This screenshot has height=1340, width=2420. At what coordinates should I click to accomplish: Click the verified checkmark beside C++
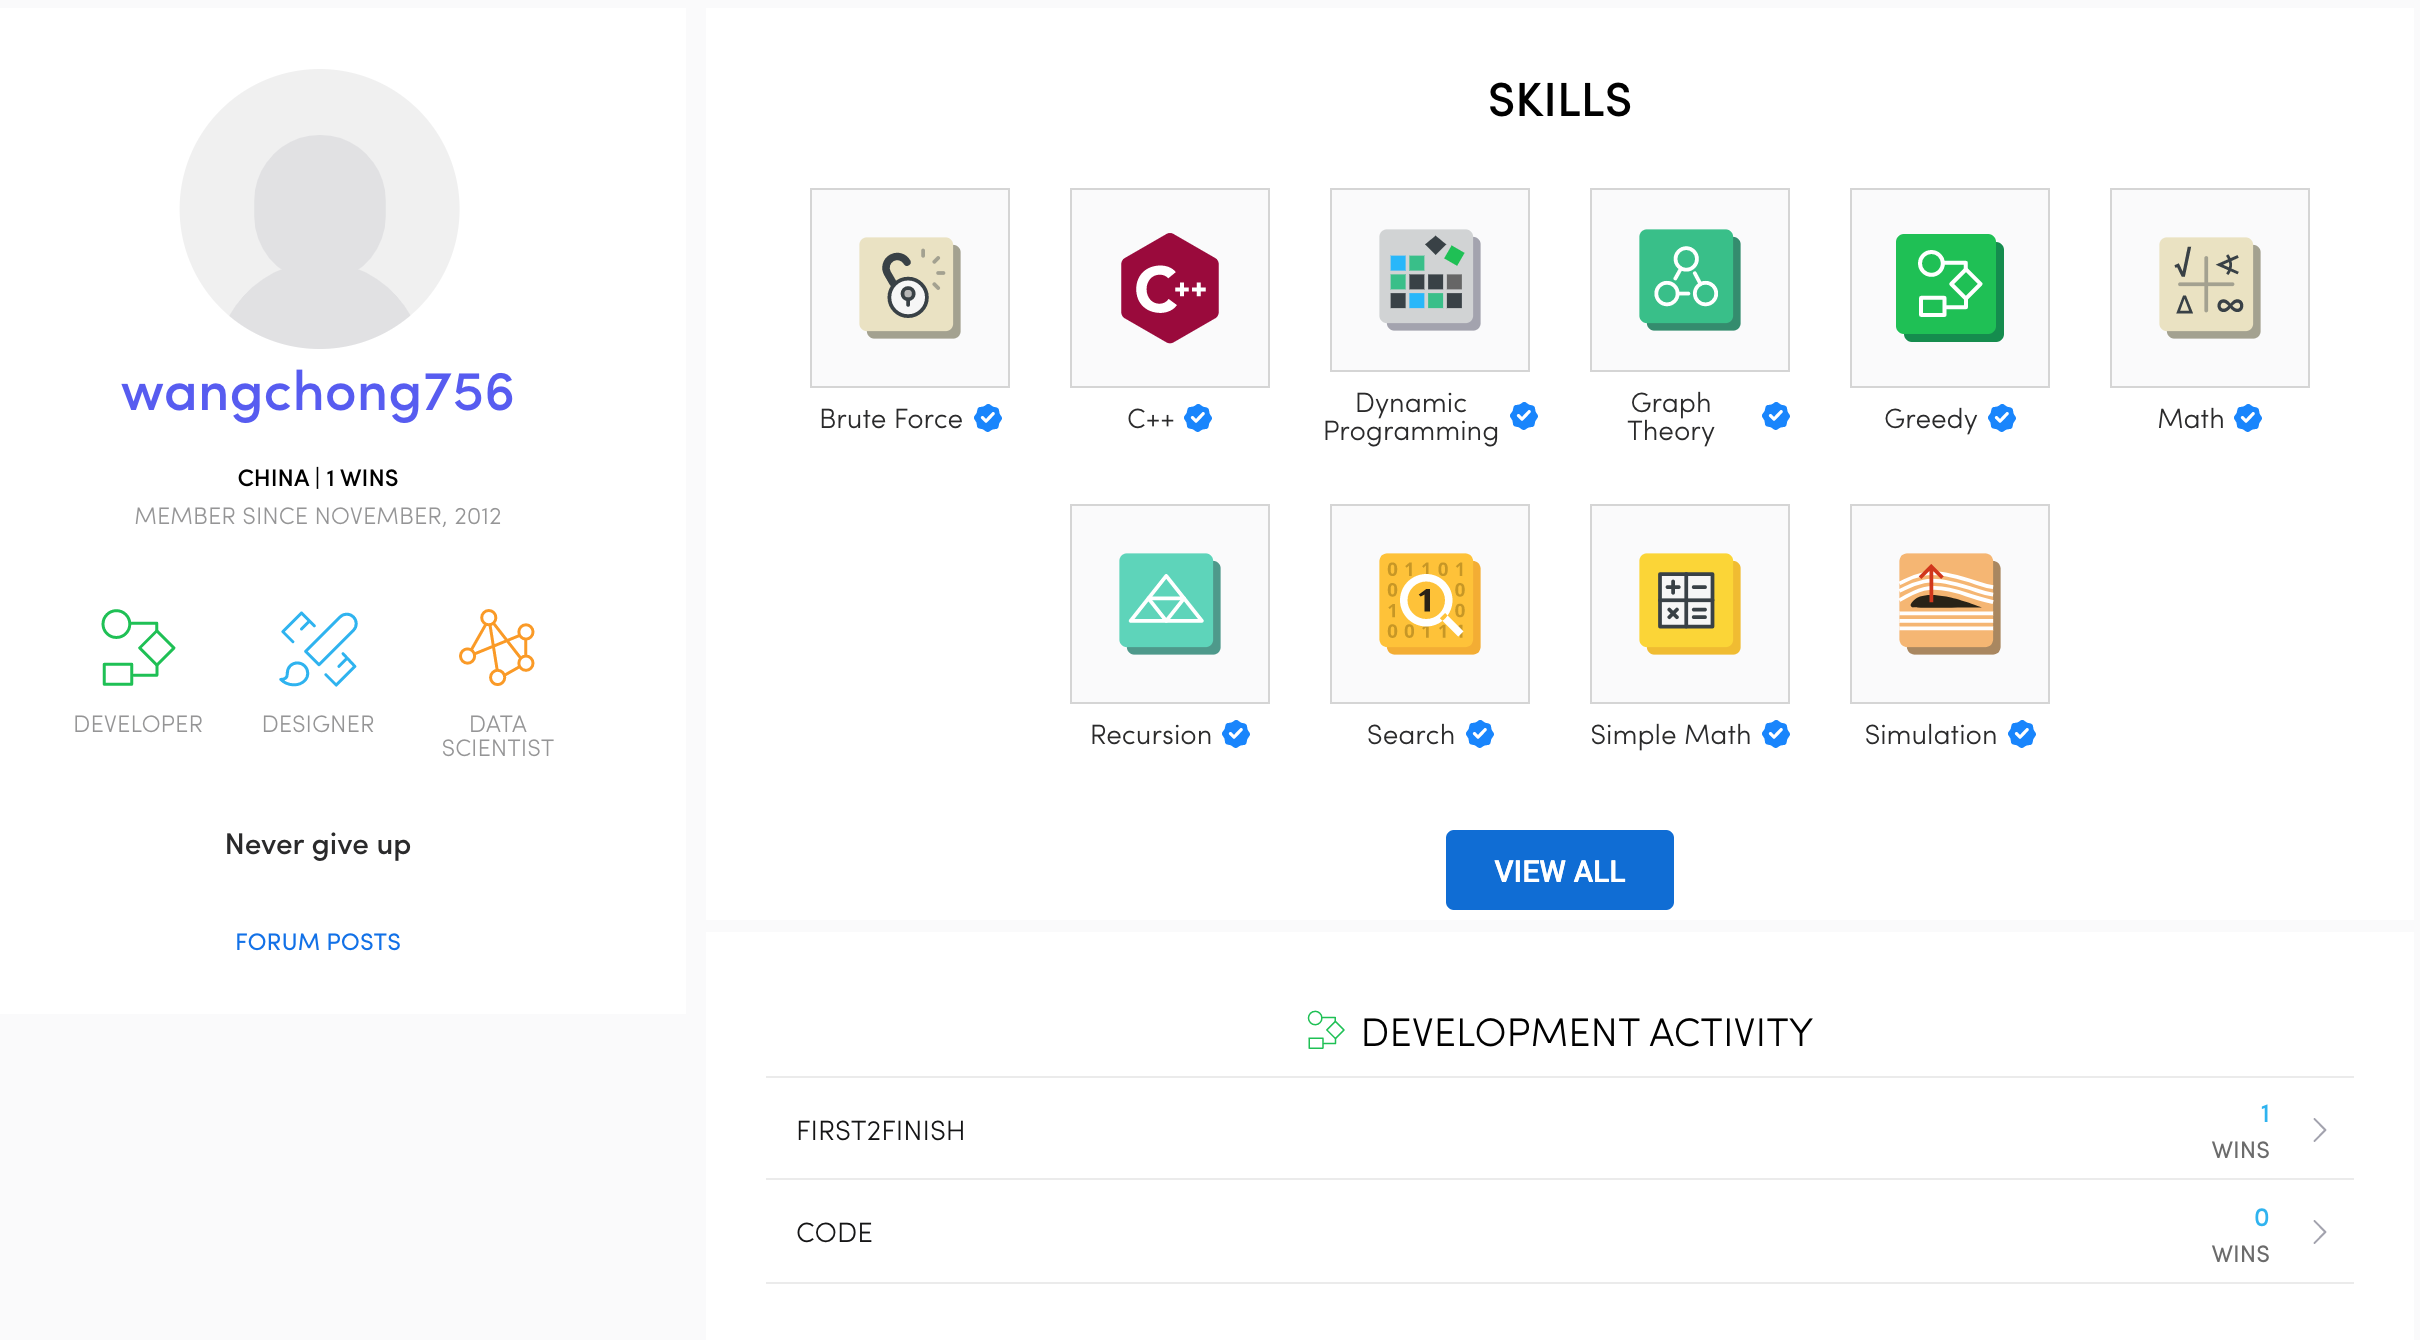pyautogui.click(x=1198, y=418)
